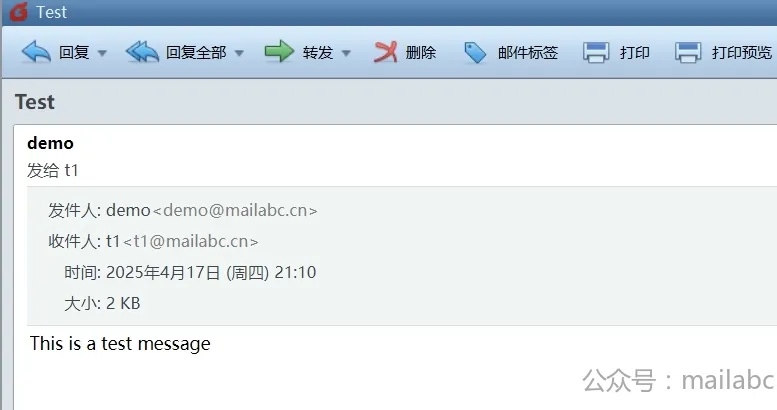Click the Foxmail logo in title bar
Viewport: 777px width, 410px height.
click(x=19, y=11)
